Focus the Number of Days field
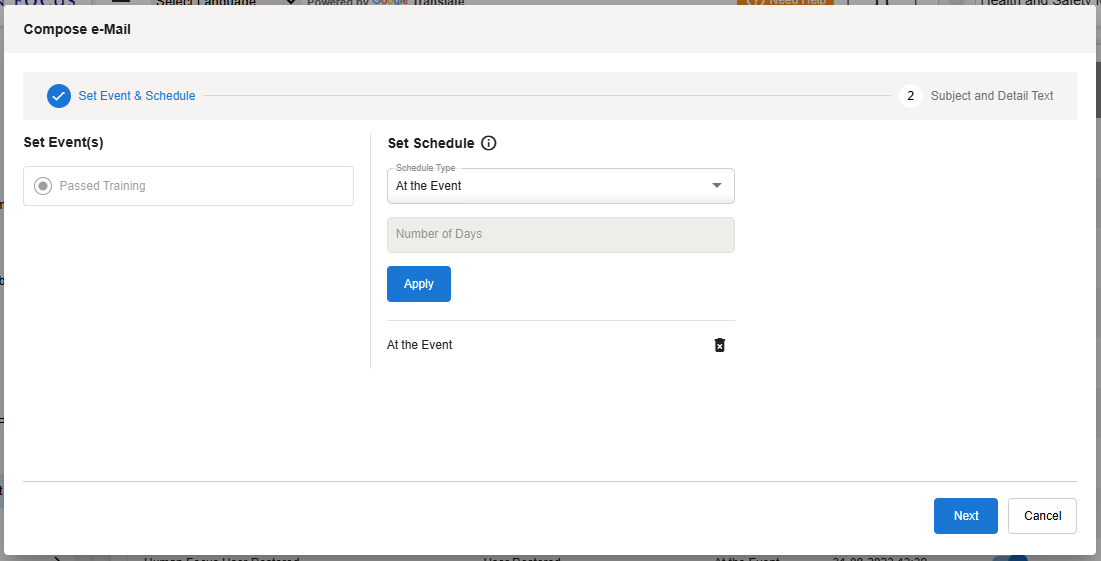 click(x=560, y=235)
